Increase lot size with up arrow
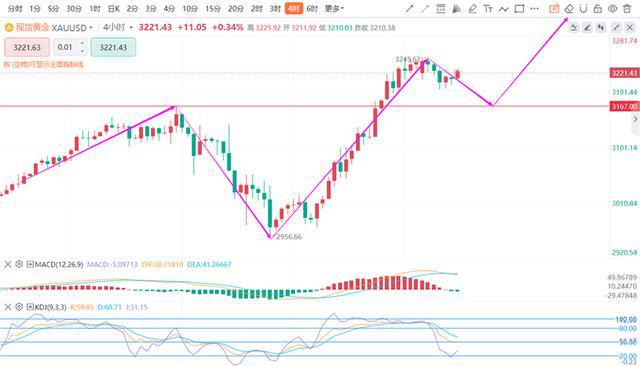Screen dimensions: 640x366 pyautogui.click(x=82, y=43)
